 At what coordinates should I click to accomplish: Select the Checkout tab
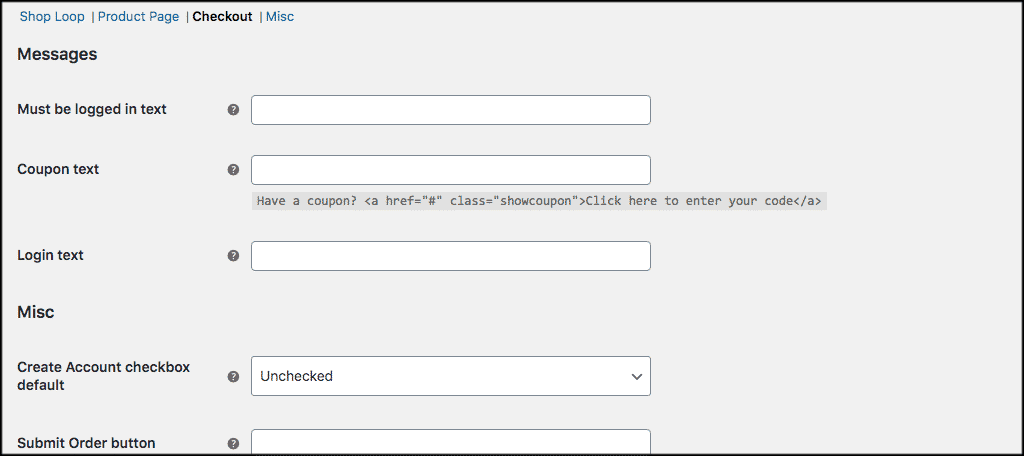click(x=222, y=16)
